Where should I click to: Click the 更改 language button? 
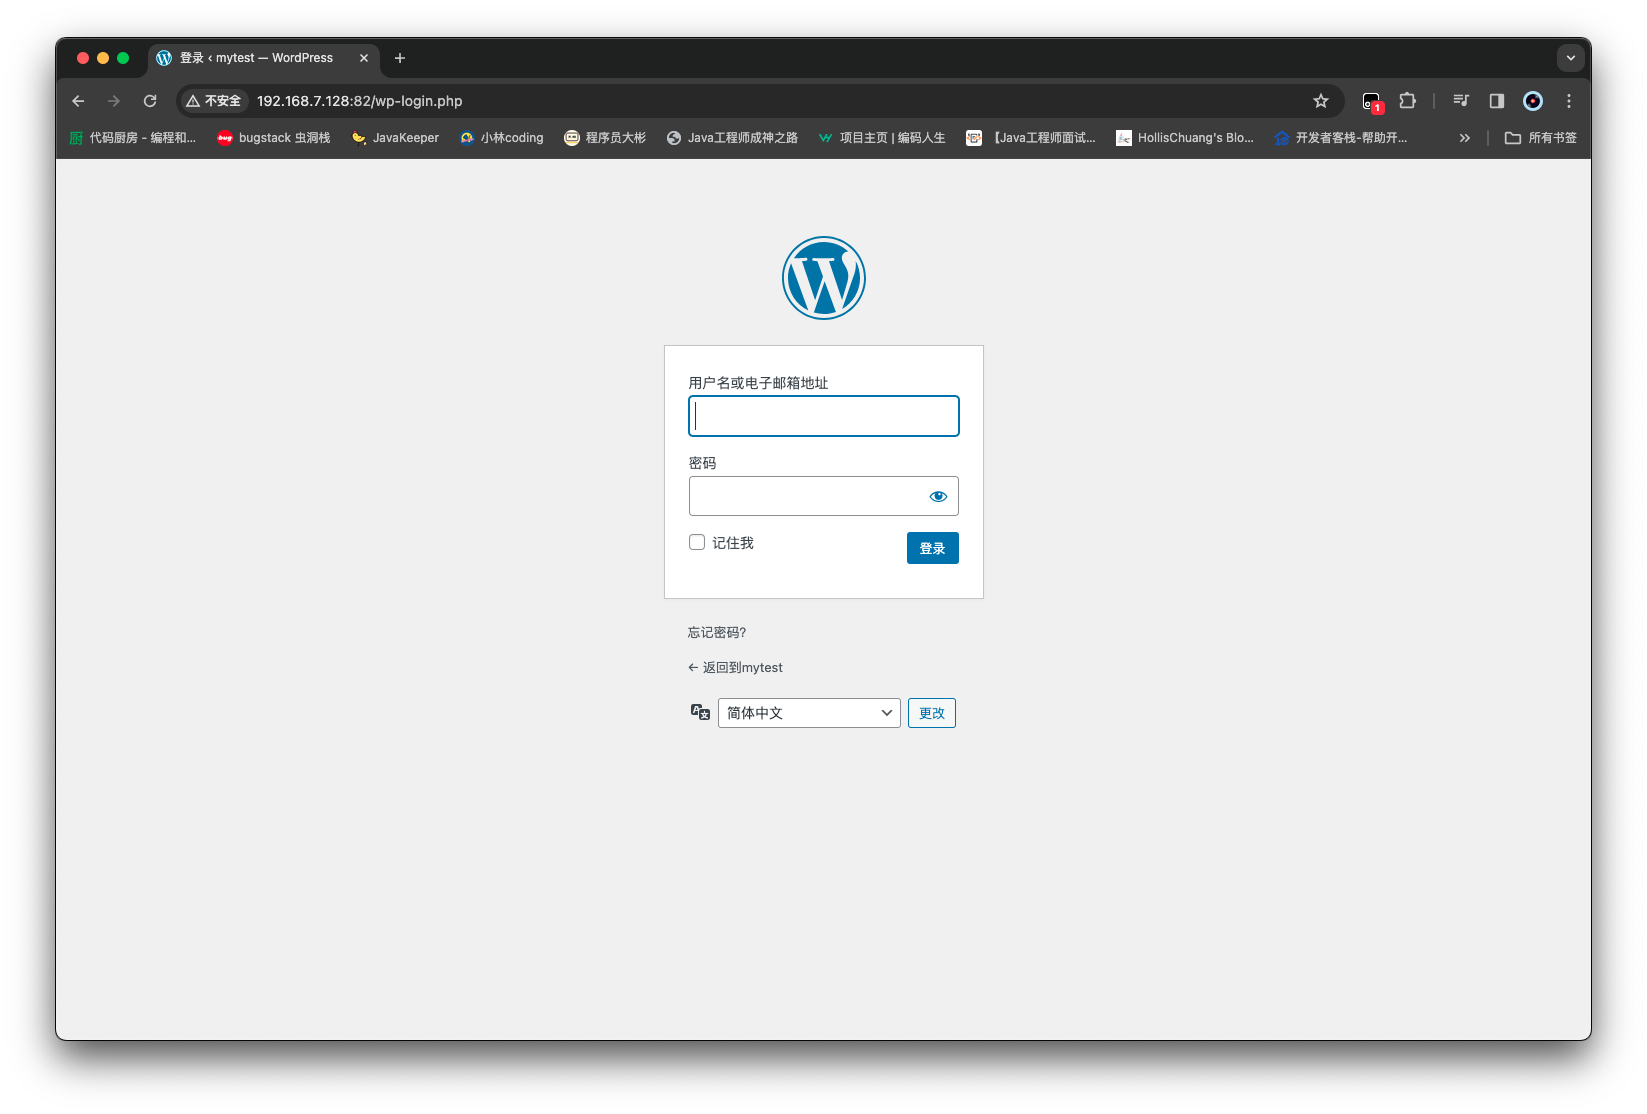932,713
